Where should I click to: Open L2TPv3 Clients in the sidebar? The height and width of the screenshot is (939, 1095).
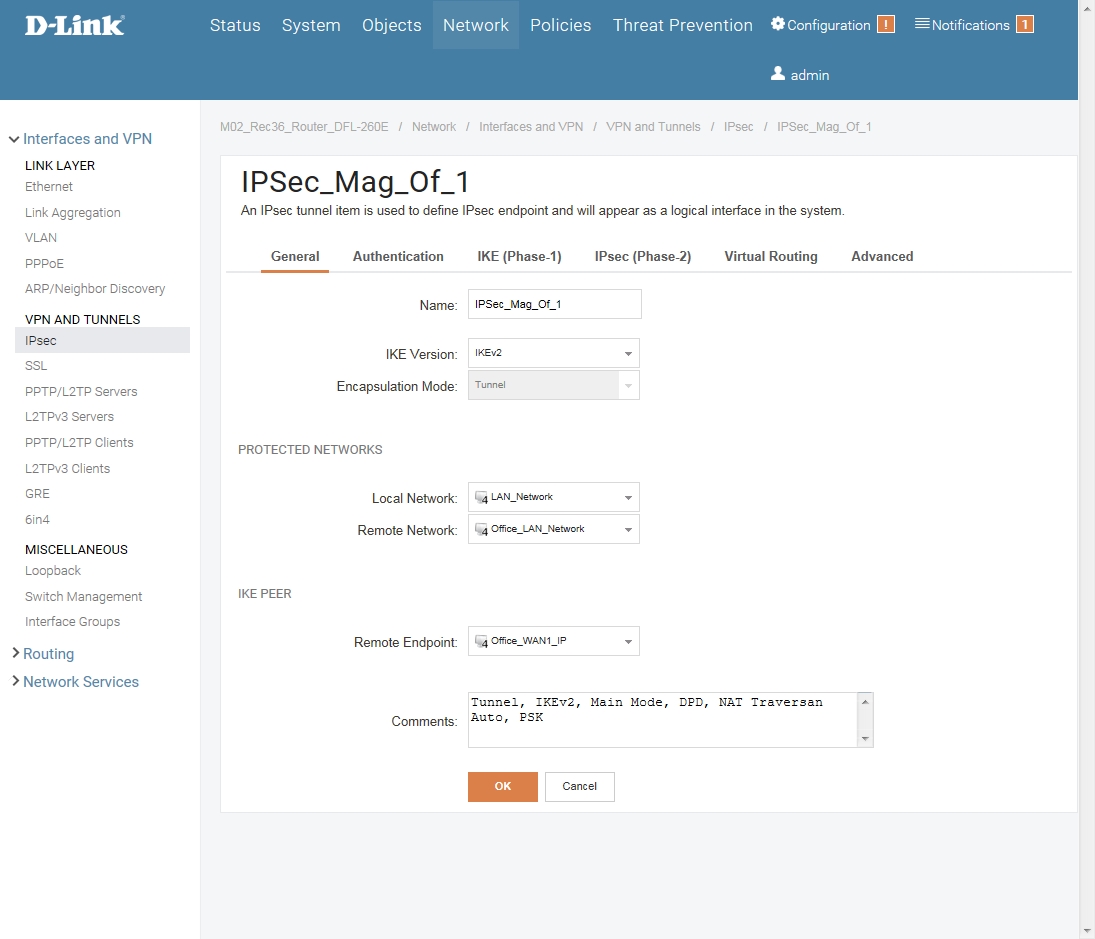click(x=68, y=468)
